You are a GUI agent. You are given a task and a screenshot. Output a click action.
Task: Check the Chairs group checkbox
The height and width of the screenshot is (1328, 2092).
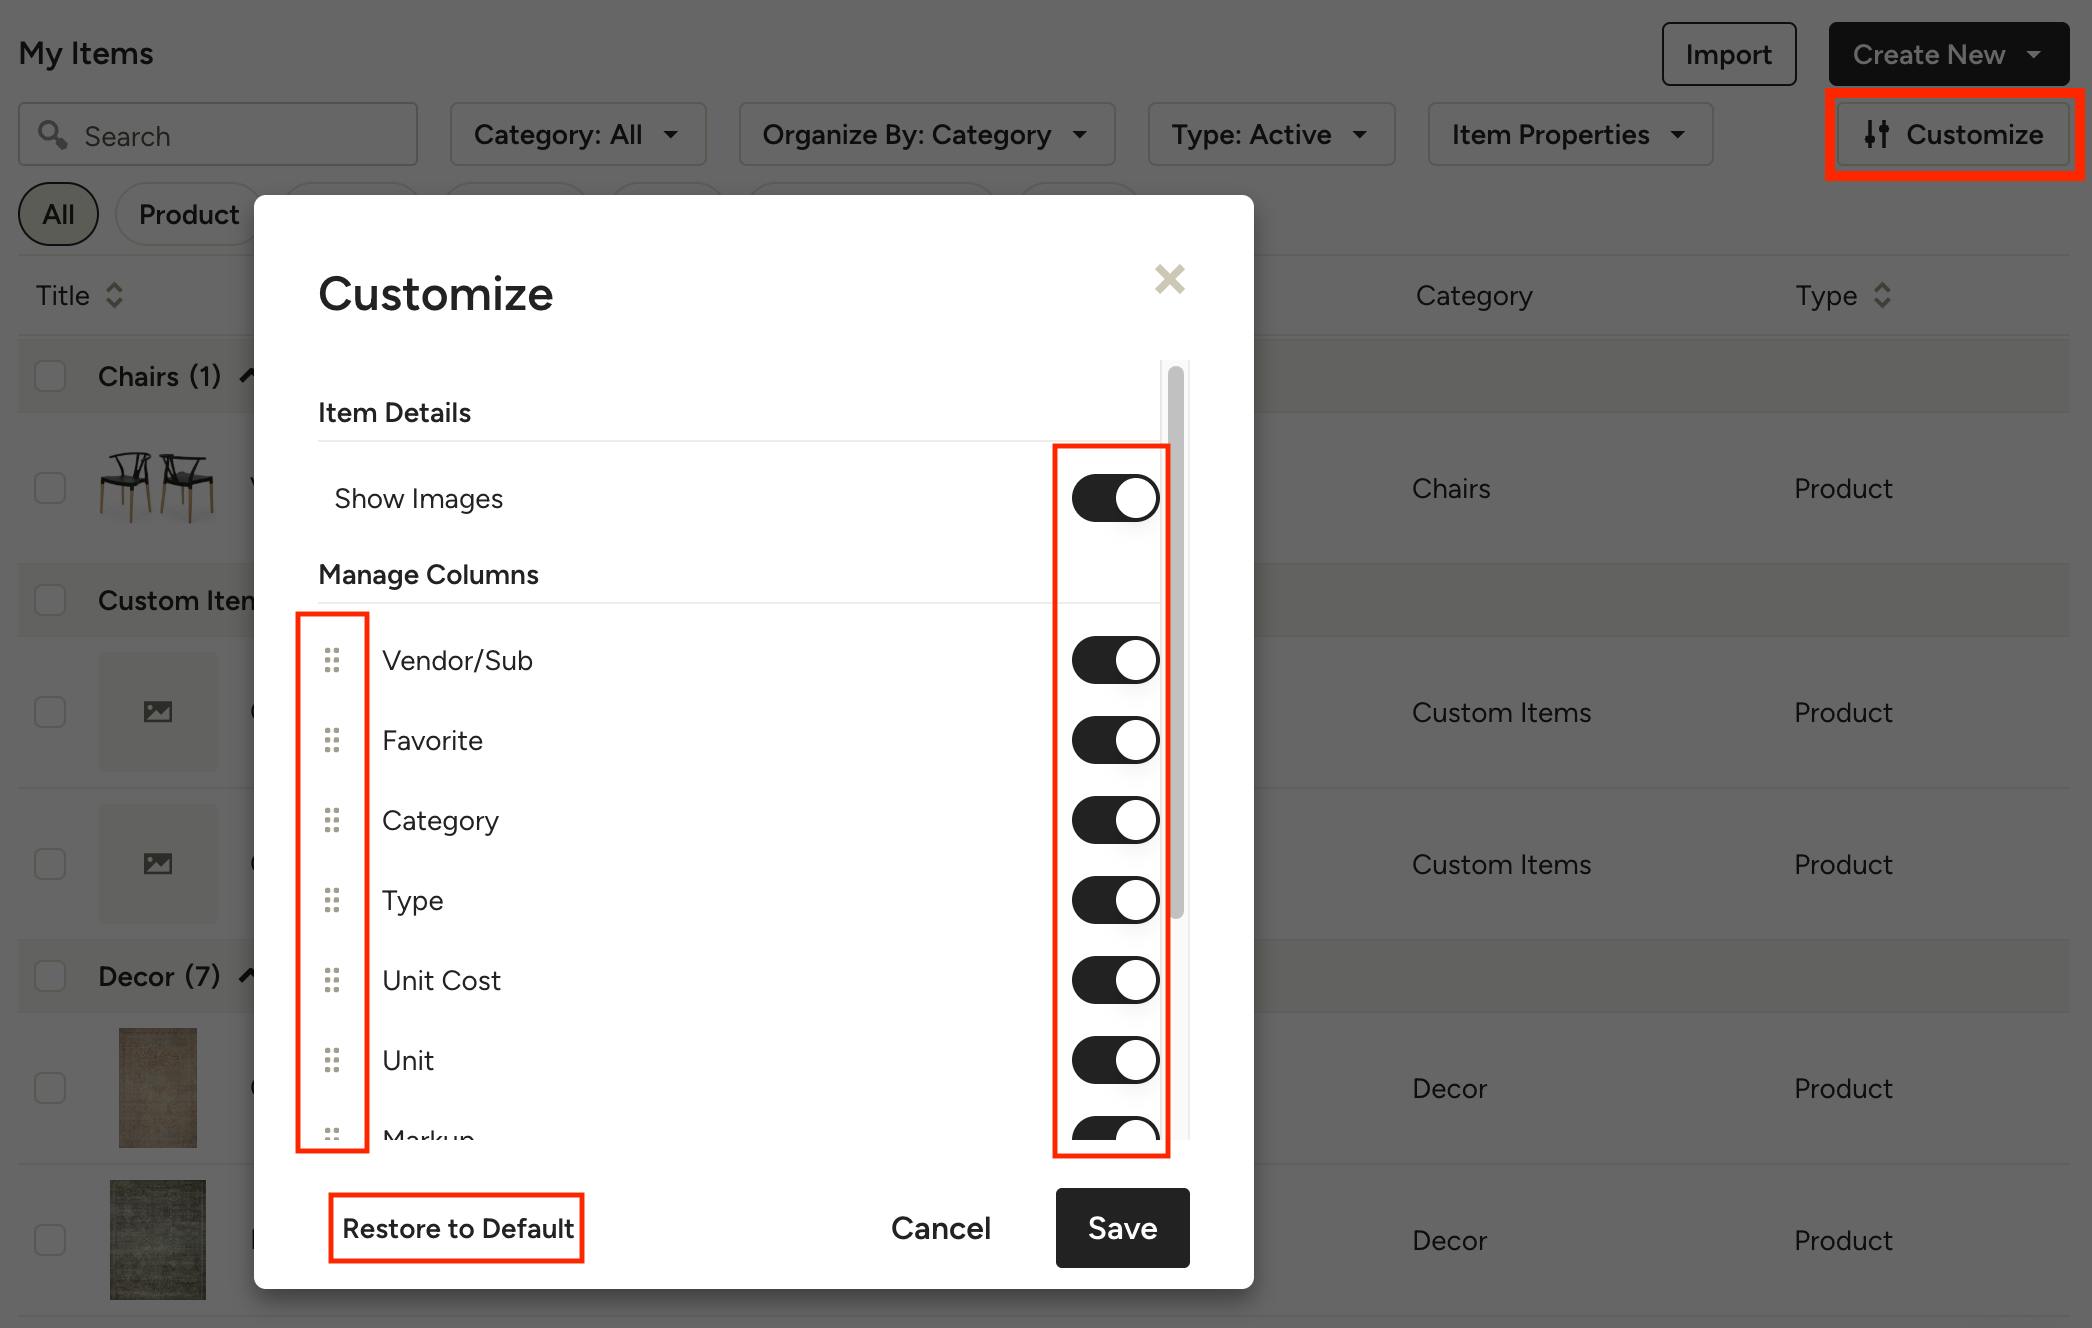(x=50, y=377)
